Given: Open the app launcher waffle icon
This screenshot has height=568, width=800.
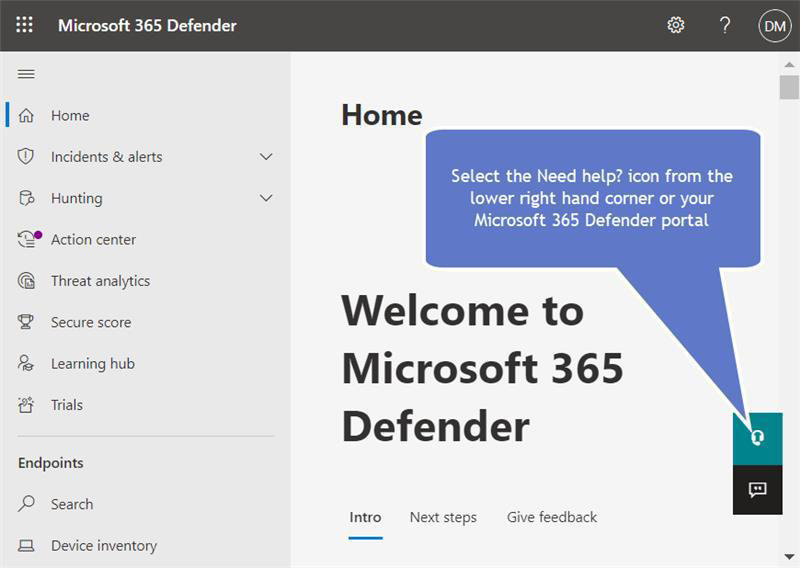Looking at the screenshot, I should [x=24, y=24].
